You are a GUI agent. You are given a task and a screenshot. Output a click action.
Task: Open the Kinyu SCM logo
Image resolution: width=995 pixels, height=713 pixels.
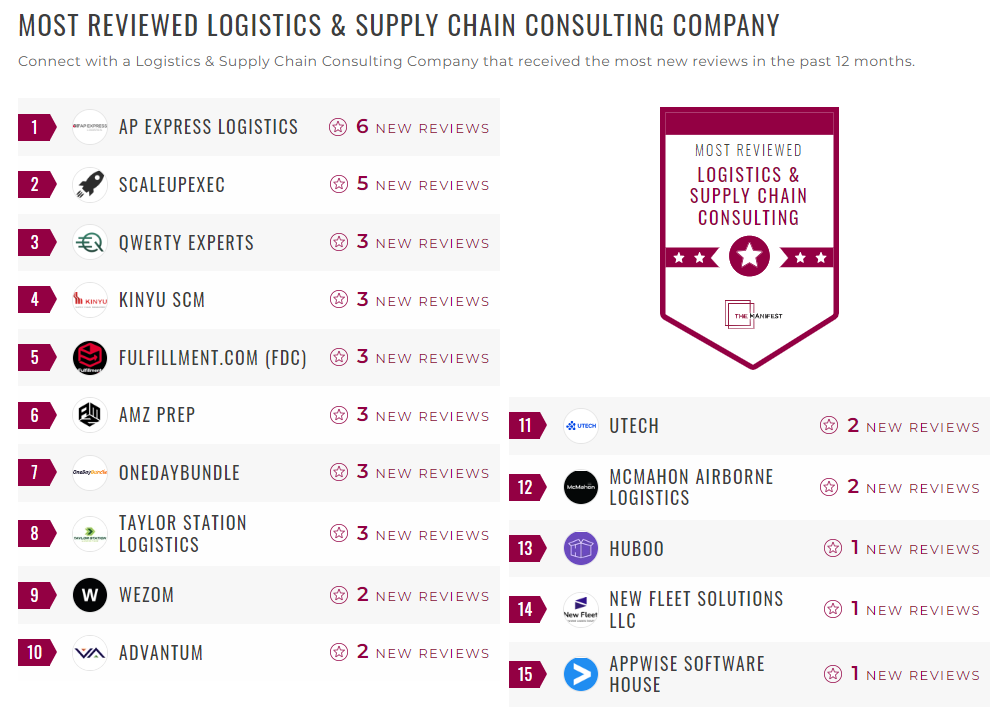point(89,300)
